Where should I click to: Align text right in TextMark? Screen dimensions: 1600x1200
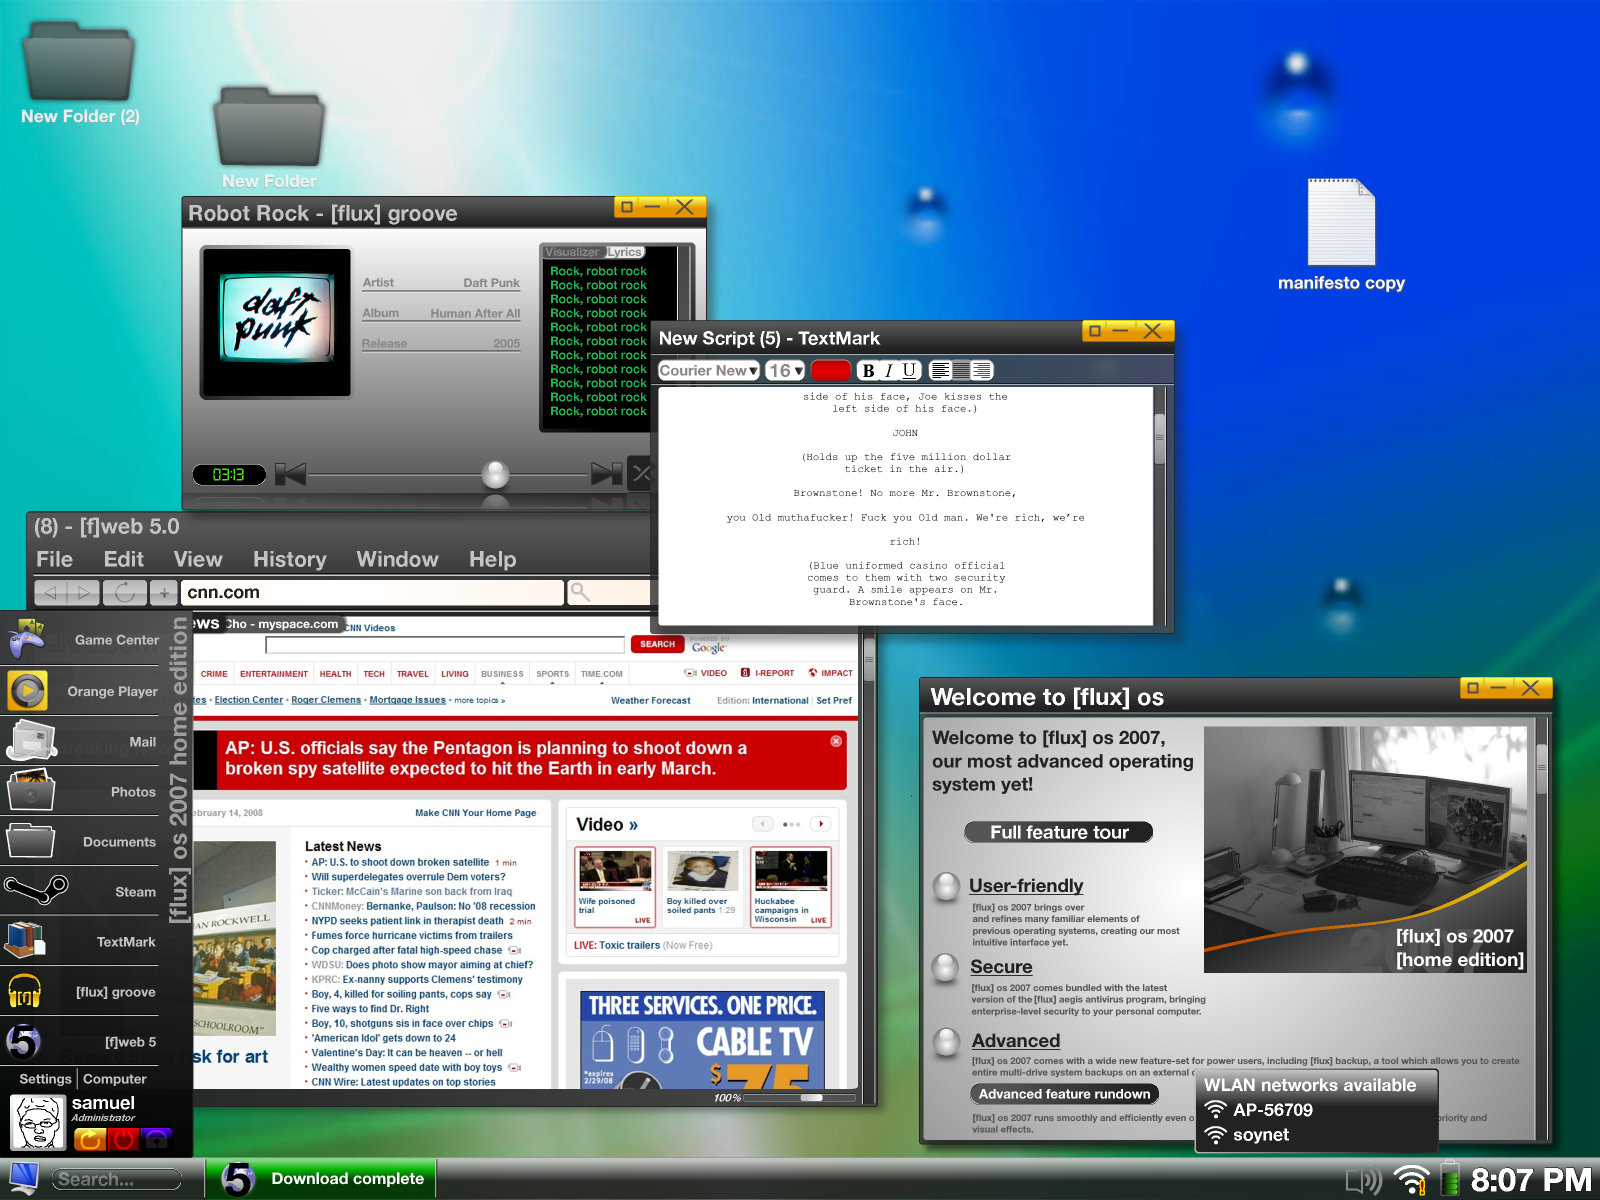coord(982,371)
